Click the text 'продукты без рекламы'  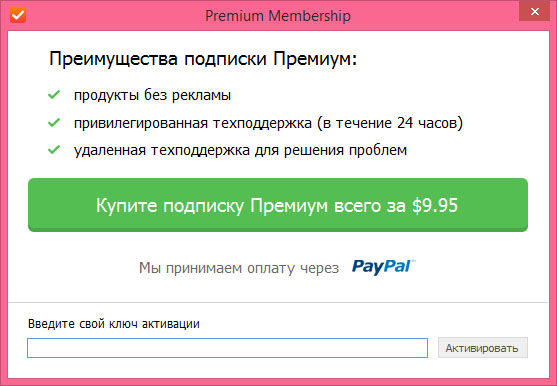tap(152, 95)
